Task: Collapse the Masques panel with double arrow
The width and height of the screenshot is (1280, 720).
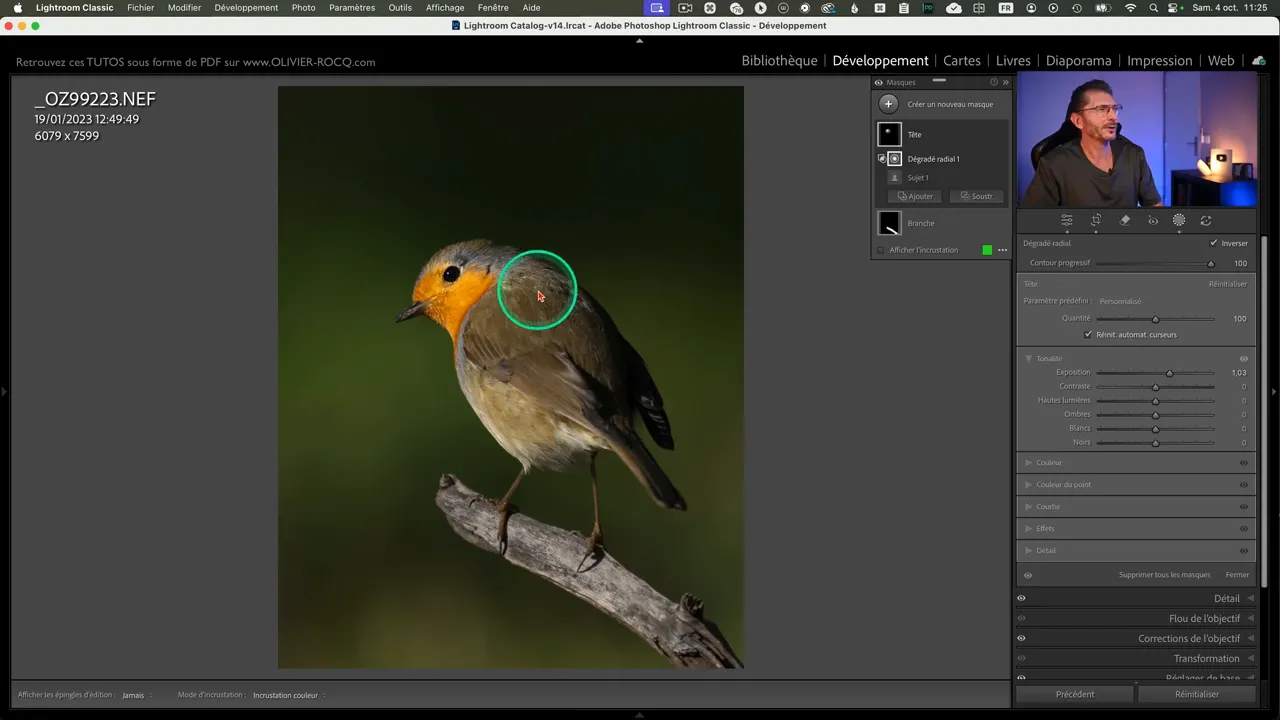Action: [1005, 83]
